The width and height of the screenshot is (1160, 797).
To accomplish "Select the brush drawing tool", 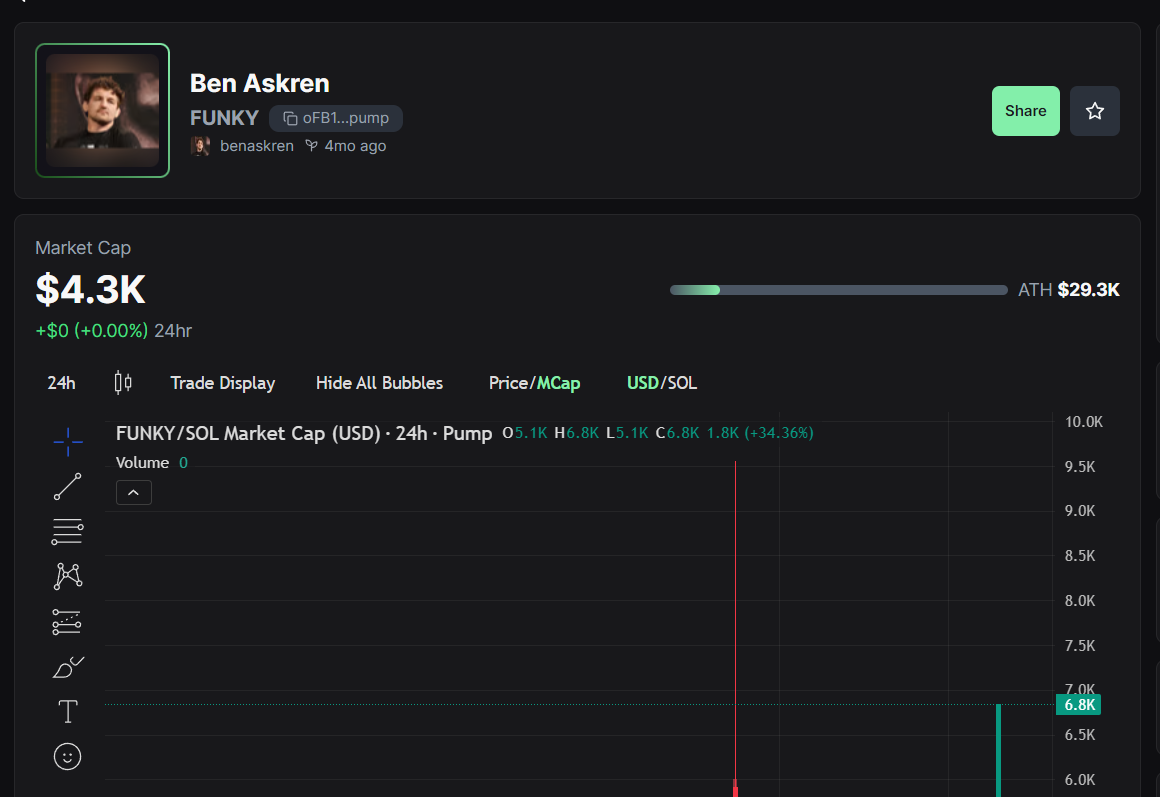I will (x=68, y=667).
